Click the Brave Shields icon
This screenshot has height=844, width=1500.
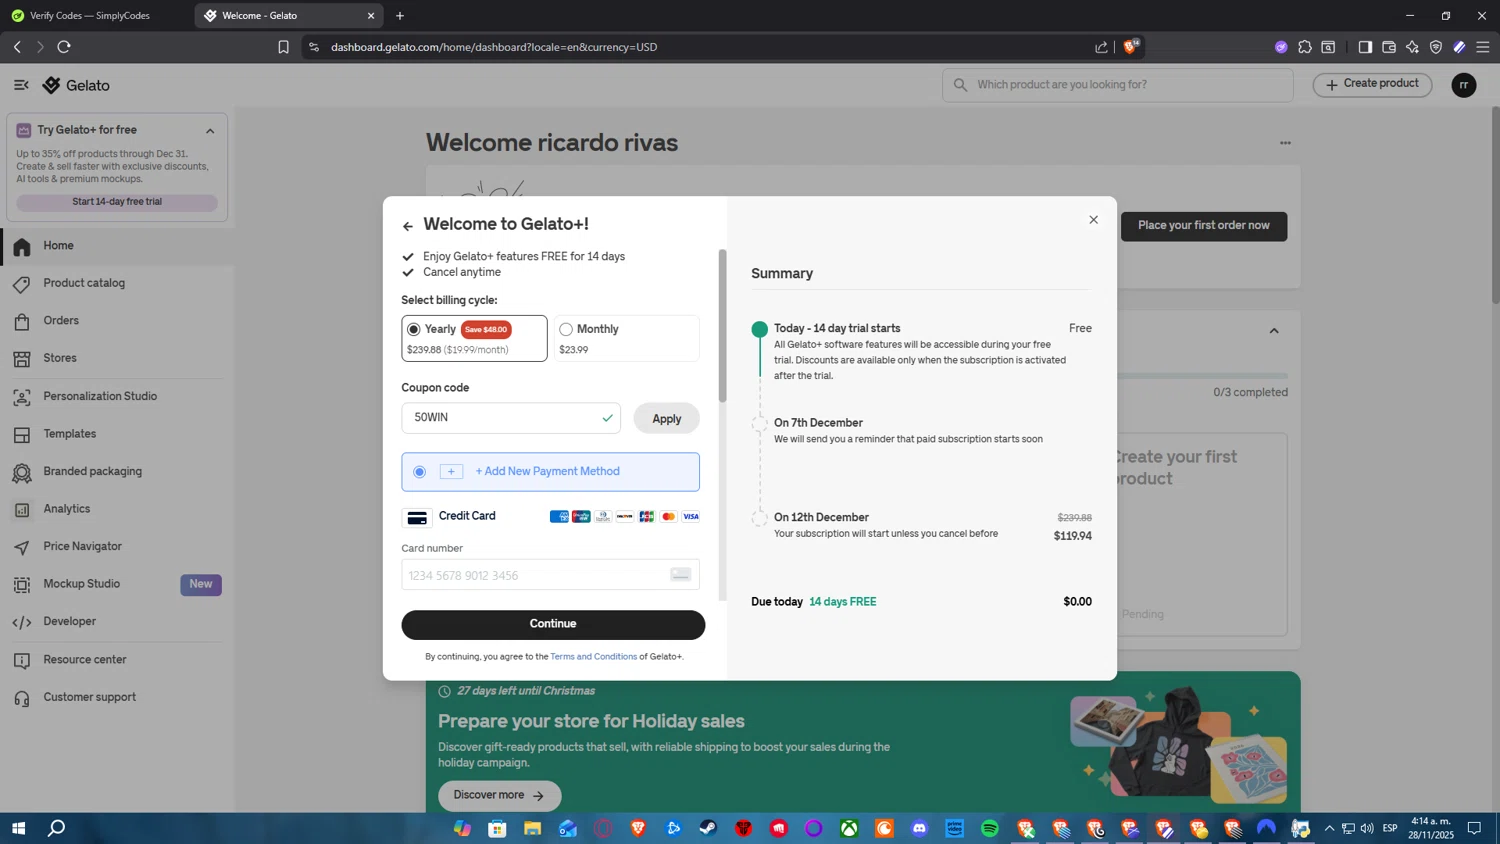coord(1131,46)
